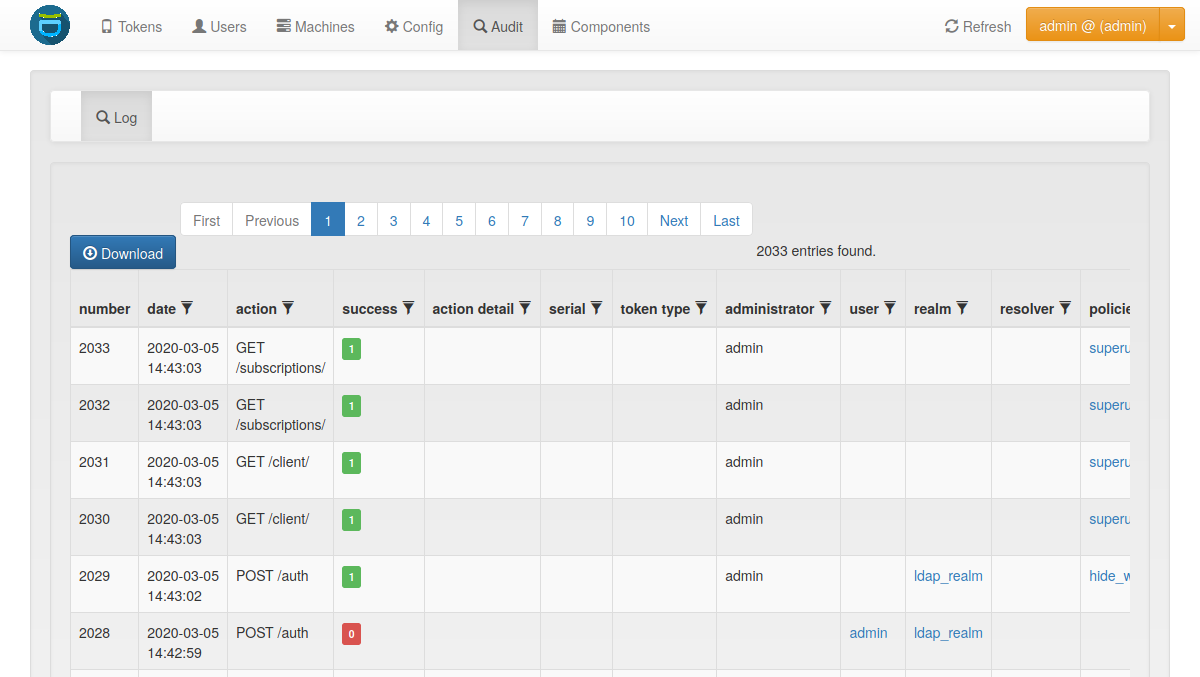Click the token type filter icon
Screen dimensions: 1200x677
click(x=701, y=308)
